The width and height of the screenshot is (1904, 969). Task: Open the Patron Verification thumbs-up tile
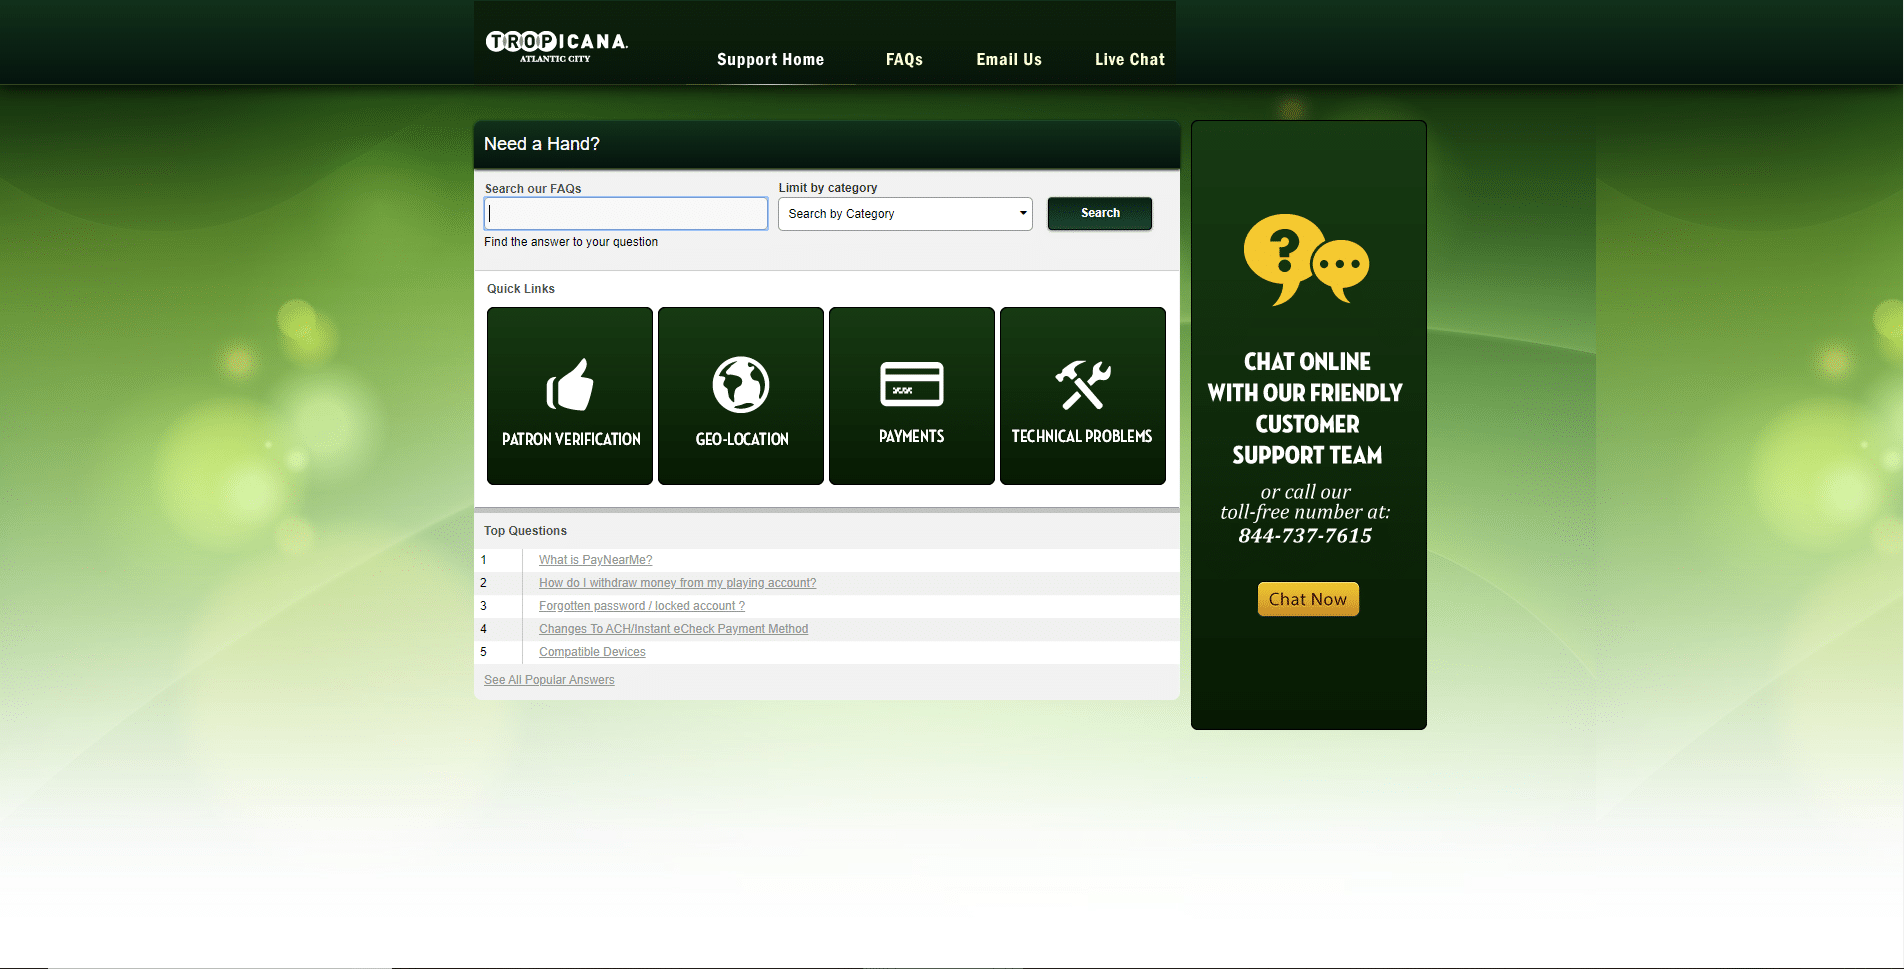pyautogui.click(x=570, y=396)
